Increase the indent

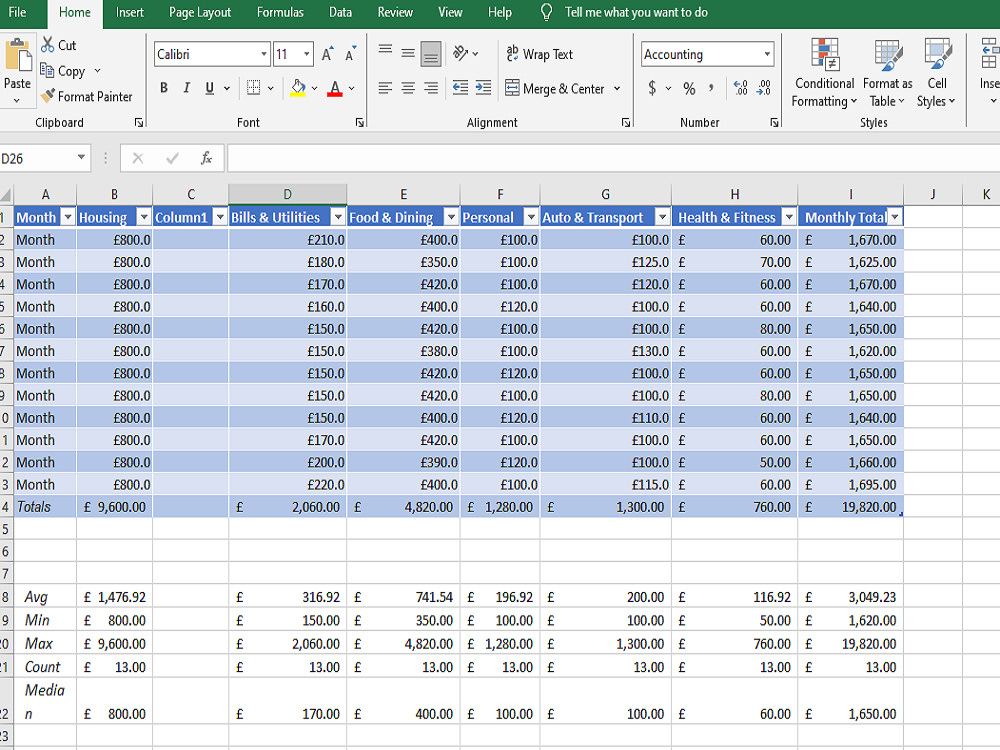pyautogui.click(x=483, y=88)
